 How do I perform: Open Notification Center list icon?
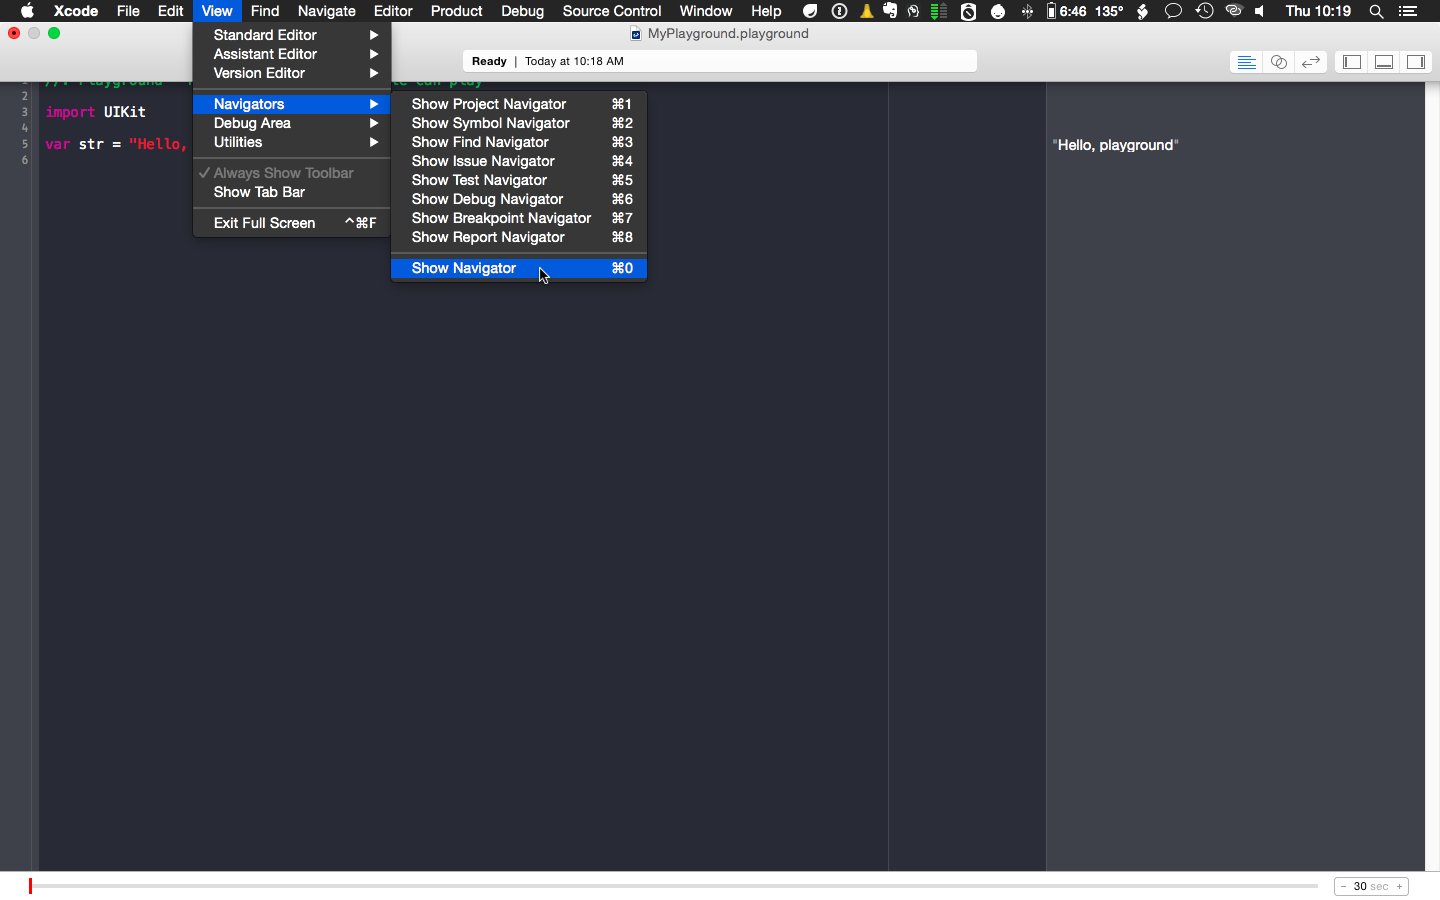click(x=1408, y=12)
